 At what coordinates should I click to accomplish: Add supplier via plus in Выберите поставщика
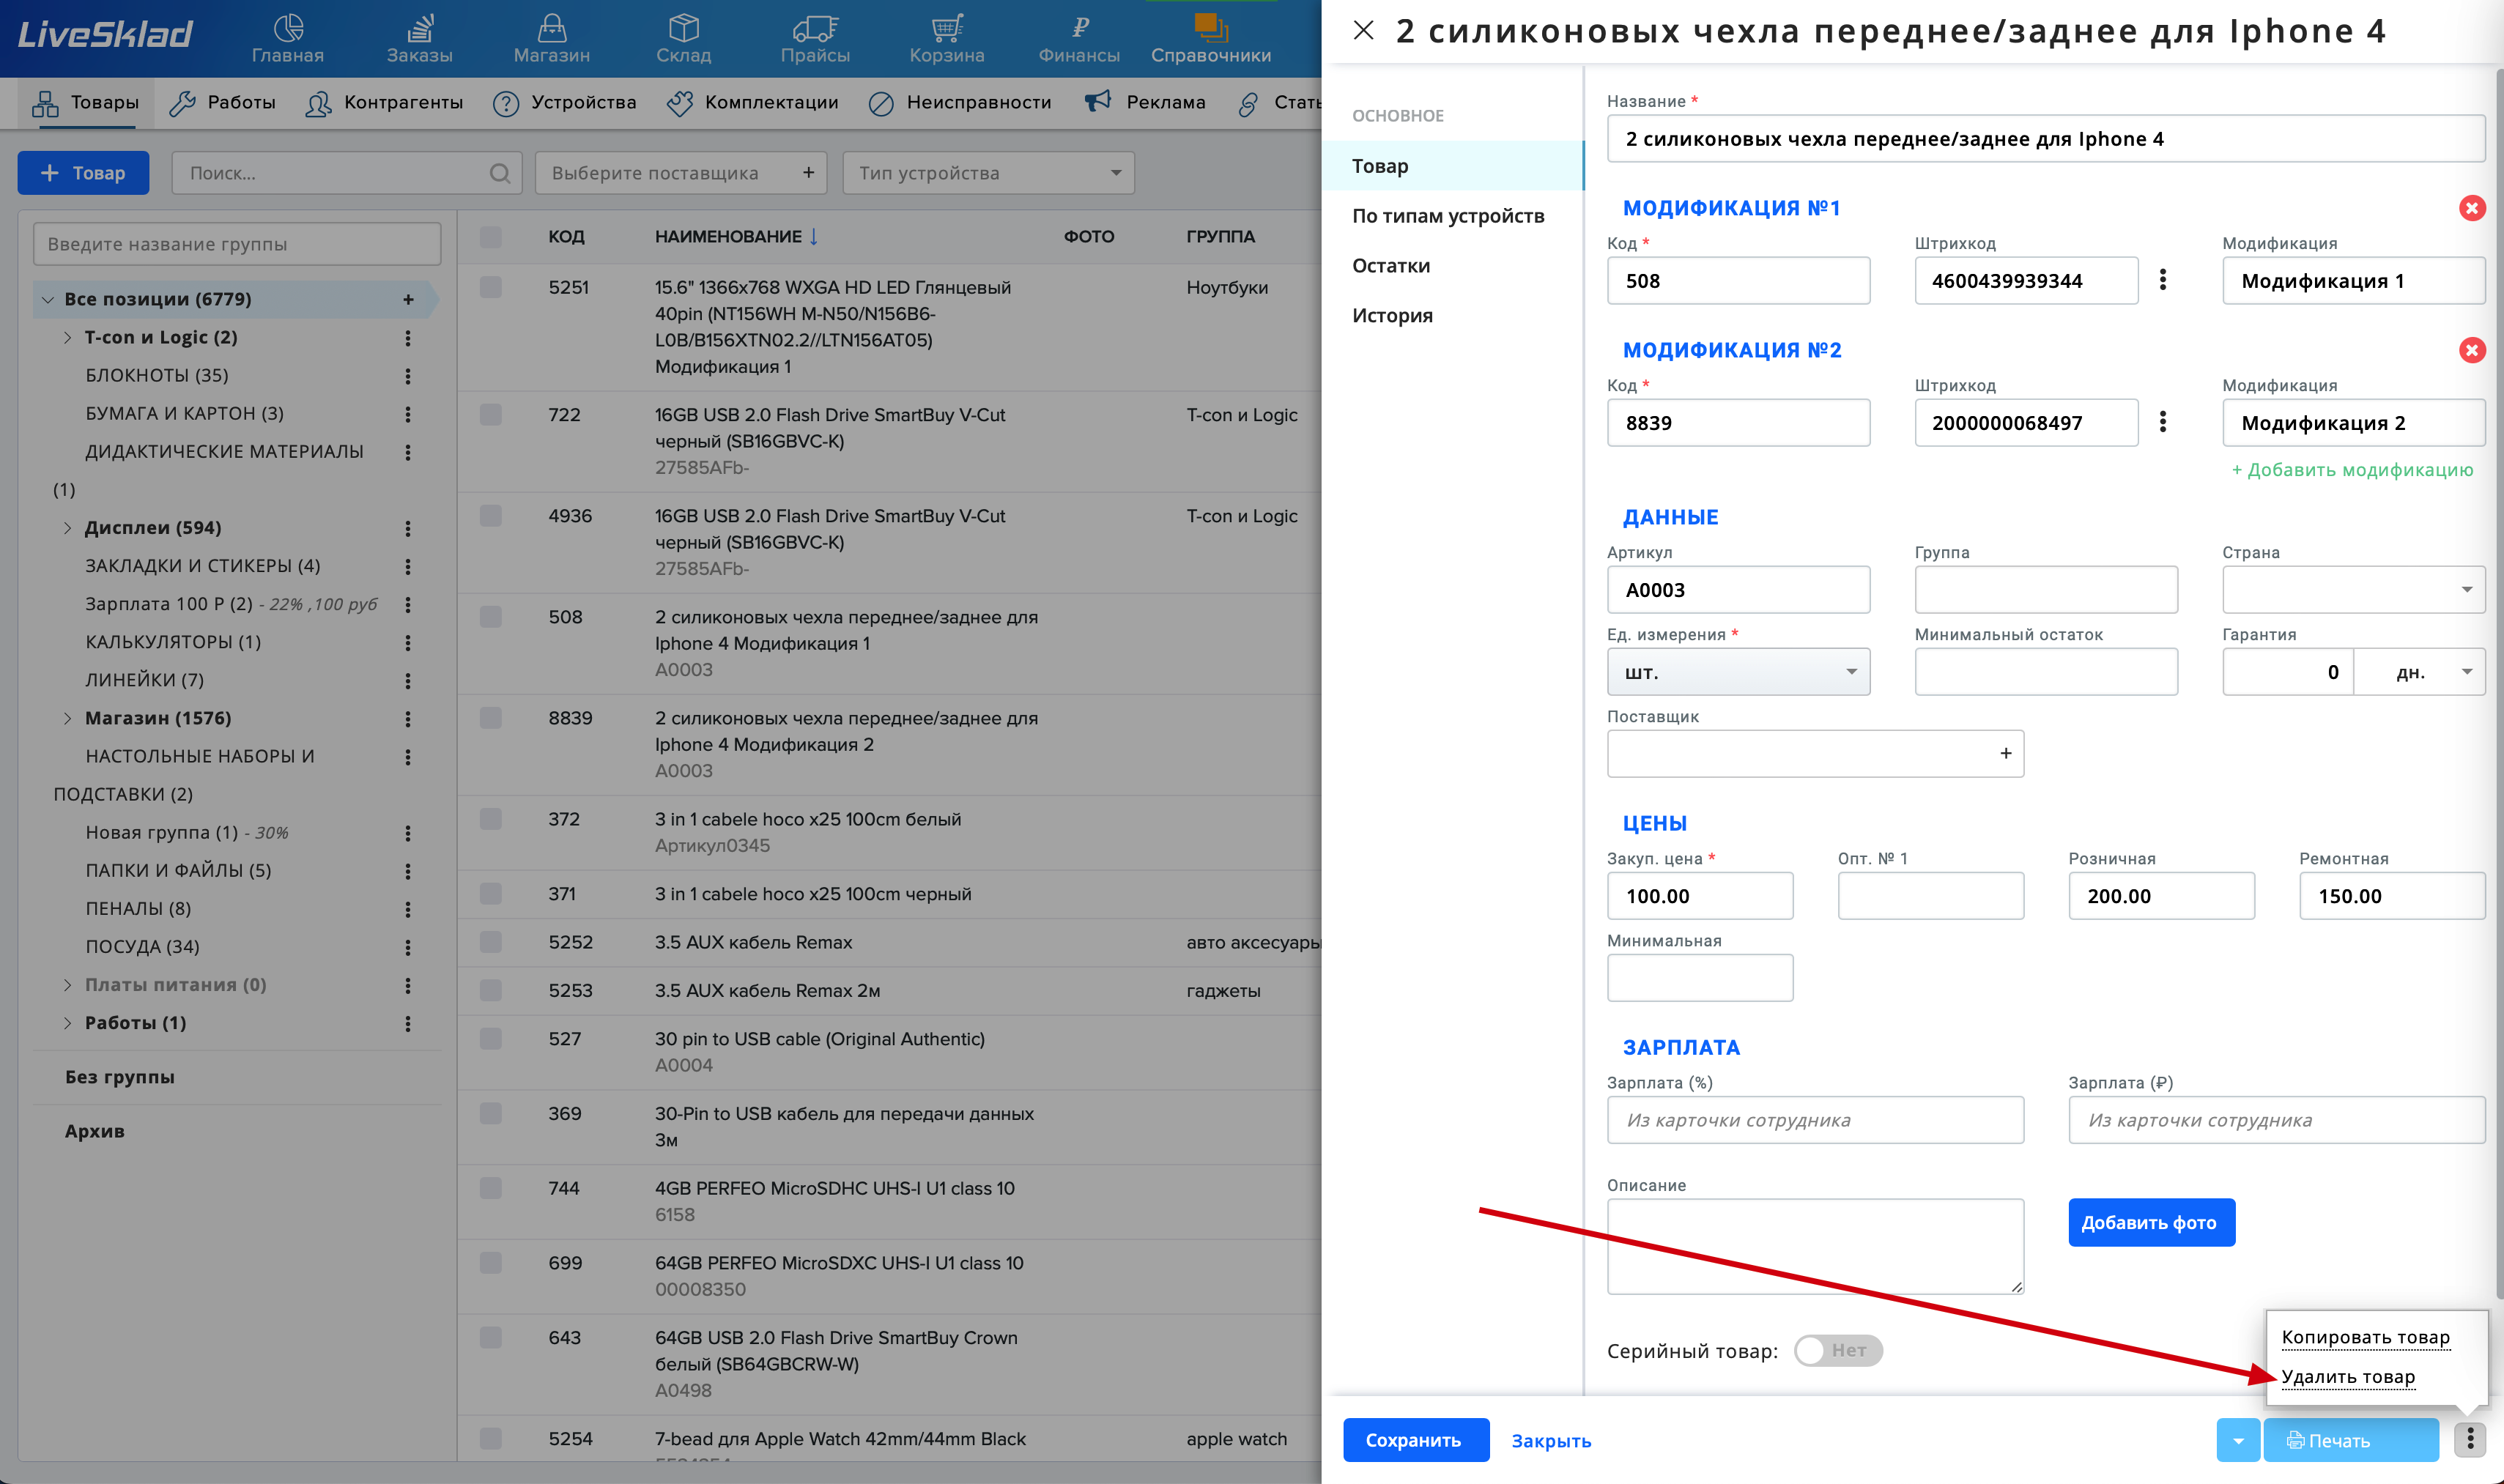(808, 173)
